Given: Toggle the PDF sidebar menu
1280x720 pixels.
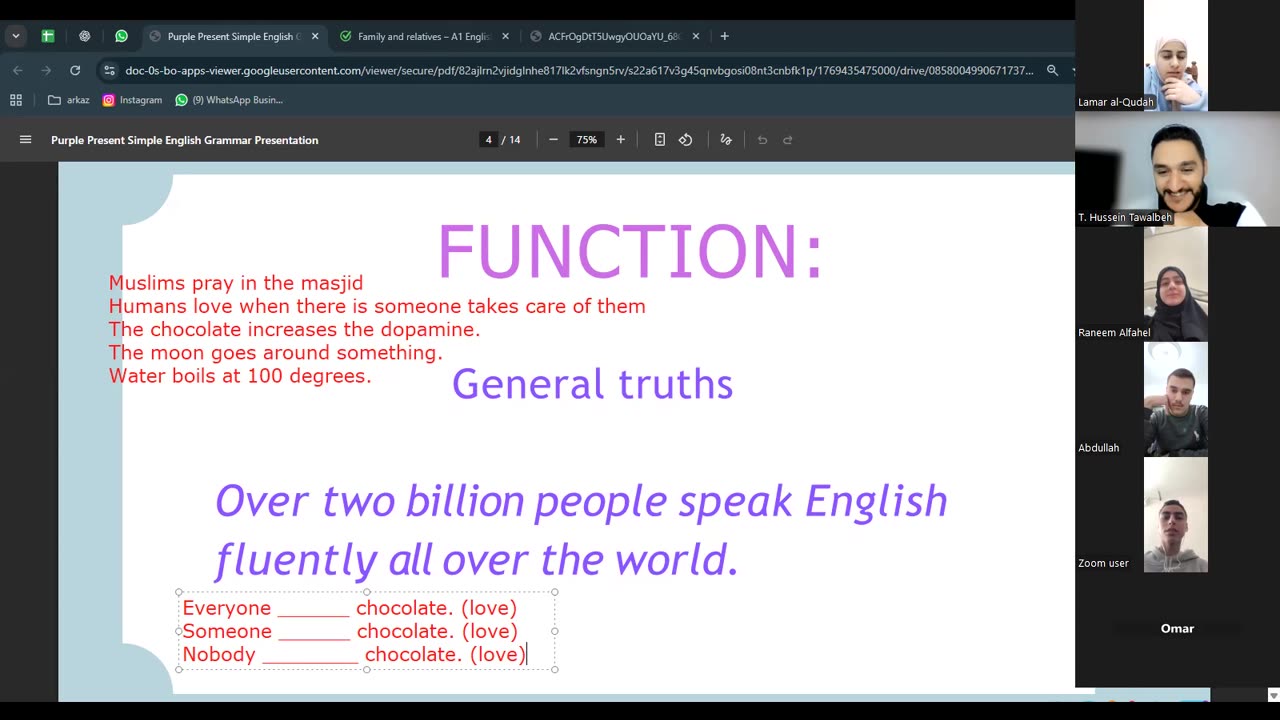Looking at the screenshot, I should [x=25, y=140].
